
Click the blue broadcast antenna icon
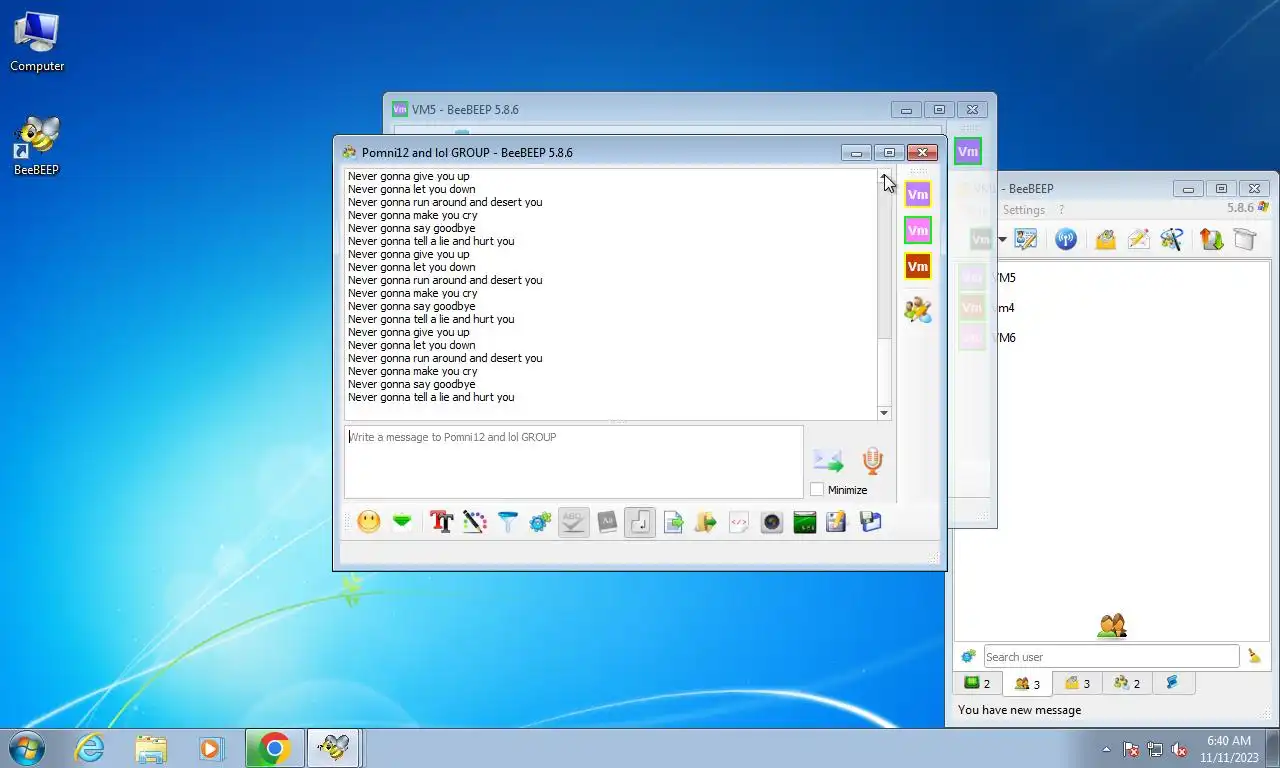1066,239
